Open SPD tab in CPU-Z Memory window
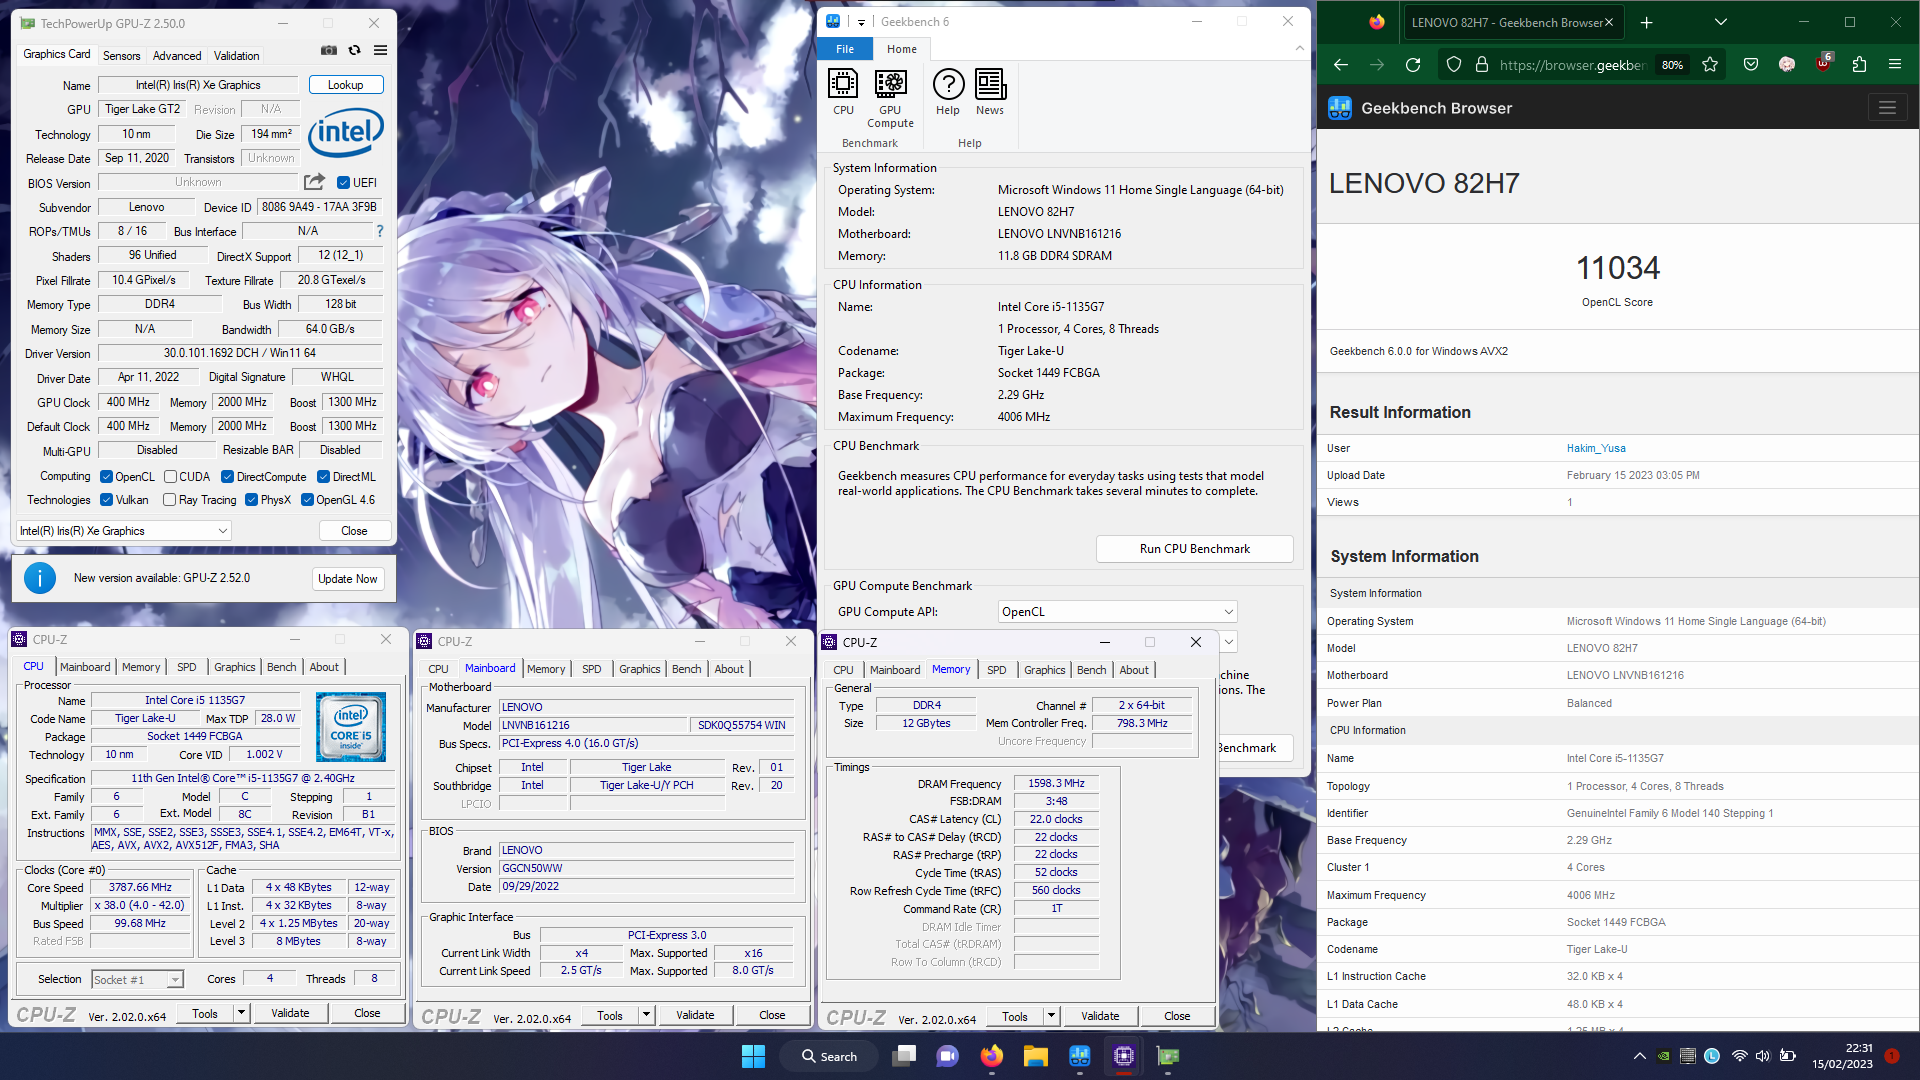This screenshot has width=1920, height=1080. click(x=997, y=670)
